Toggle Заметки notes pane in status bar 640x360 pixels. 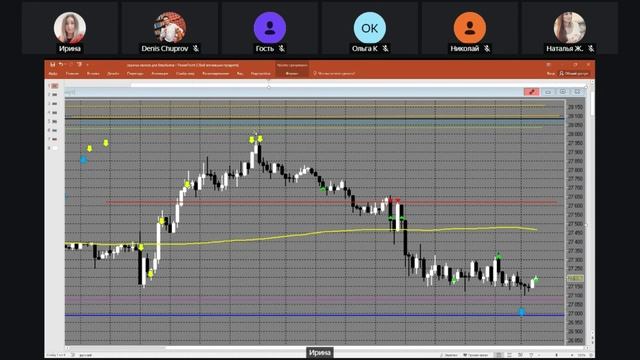[449, 355]
